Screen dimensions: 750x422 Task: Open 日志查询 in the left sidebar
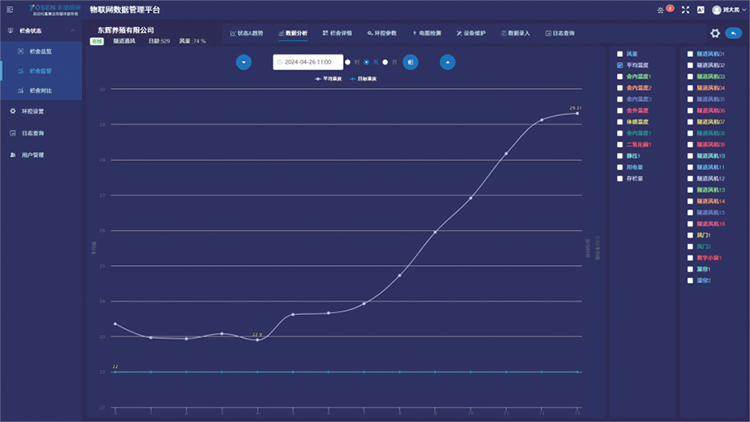[34, 133]
